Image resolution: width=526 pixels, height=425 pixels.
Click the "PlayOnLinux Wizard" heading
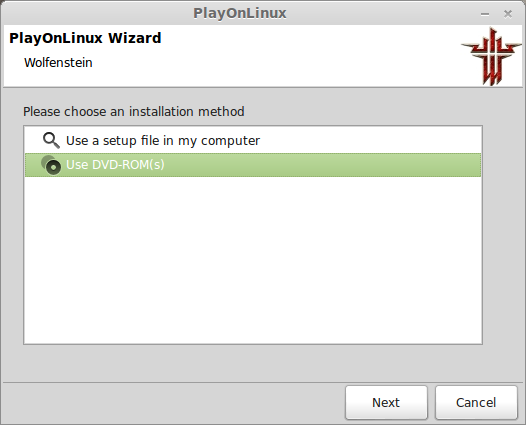coord(85,38)
